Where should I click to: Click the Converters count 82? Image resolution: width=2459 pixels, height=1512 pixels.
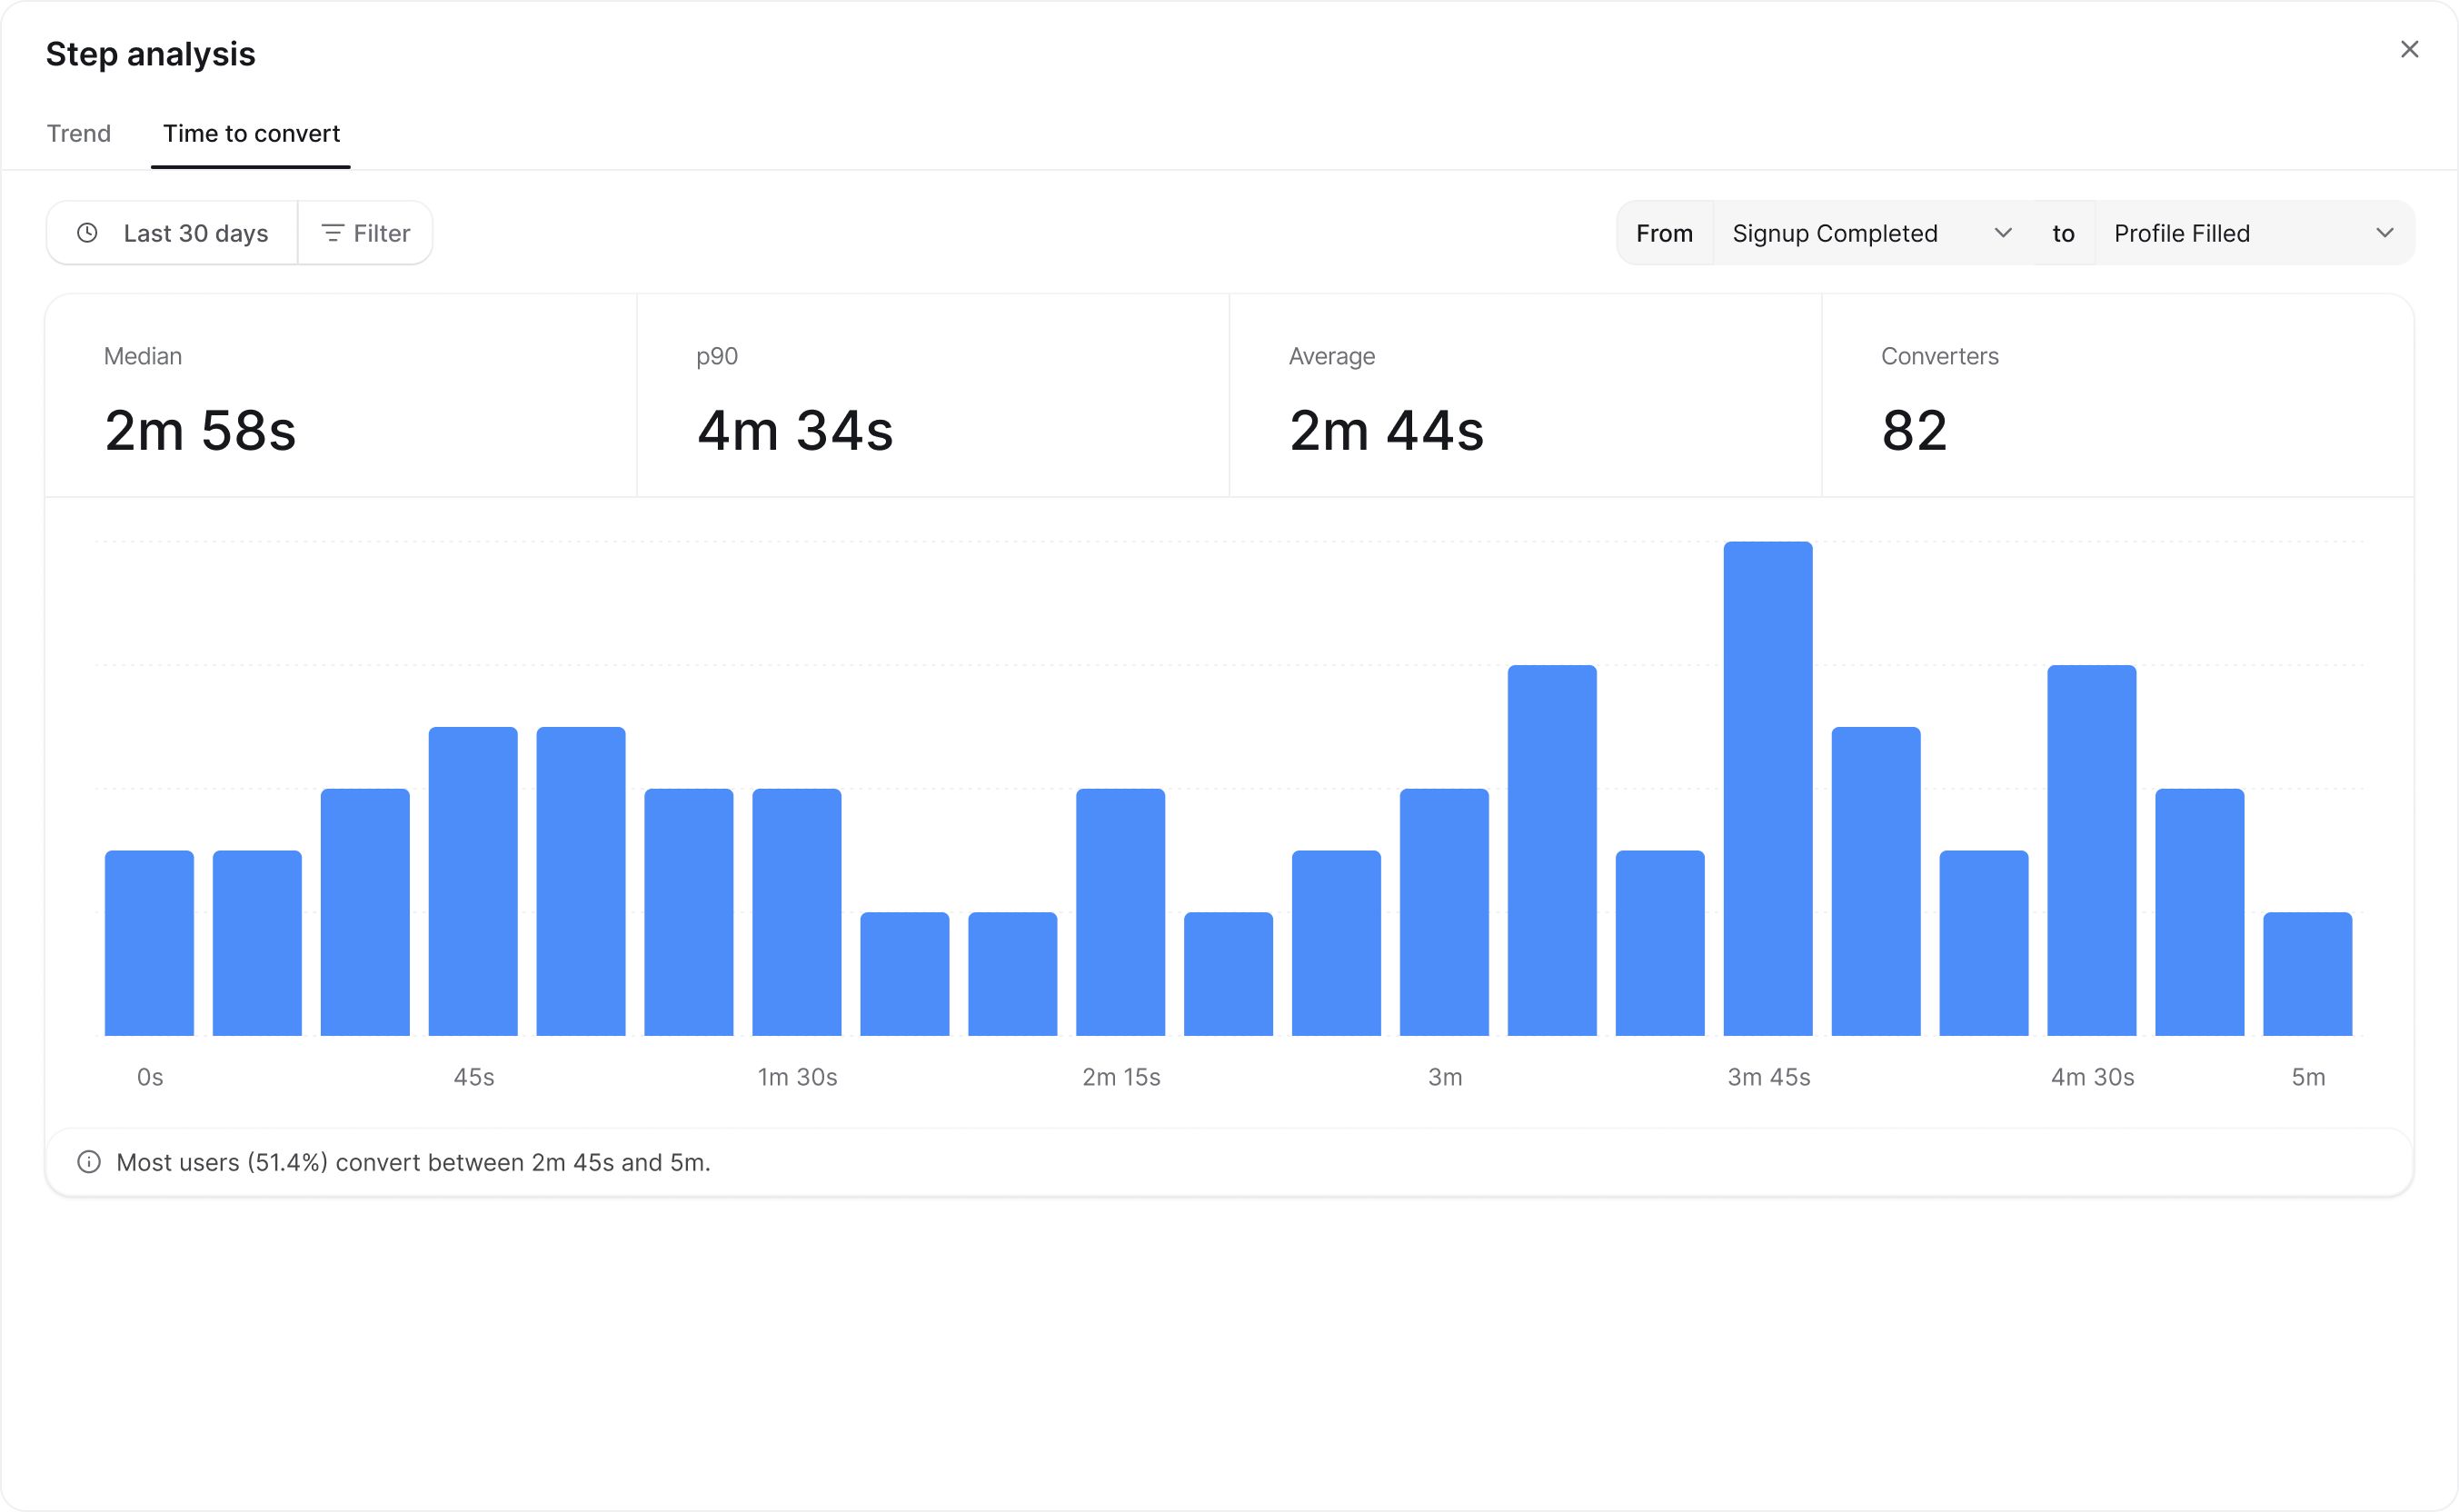[1914, 431]
